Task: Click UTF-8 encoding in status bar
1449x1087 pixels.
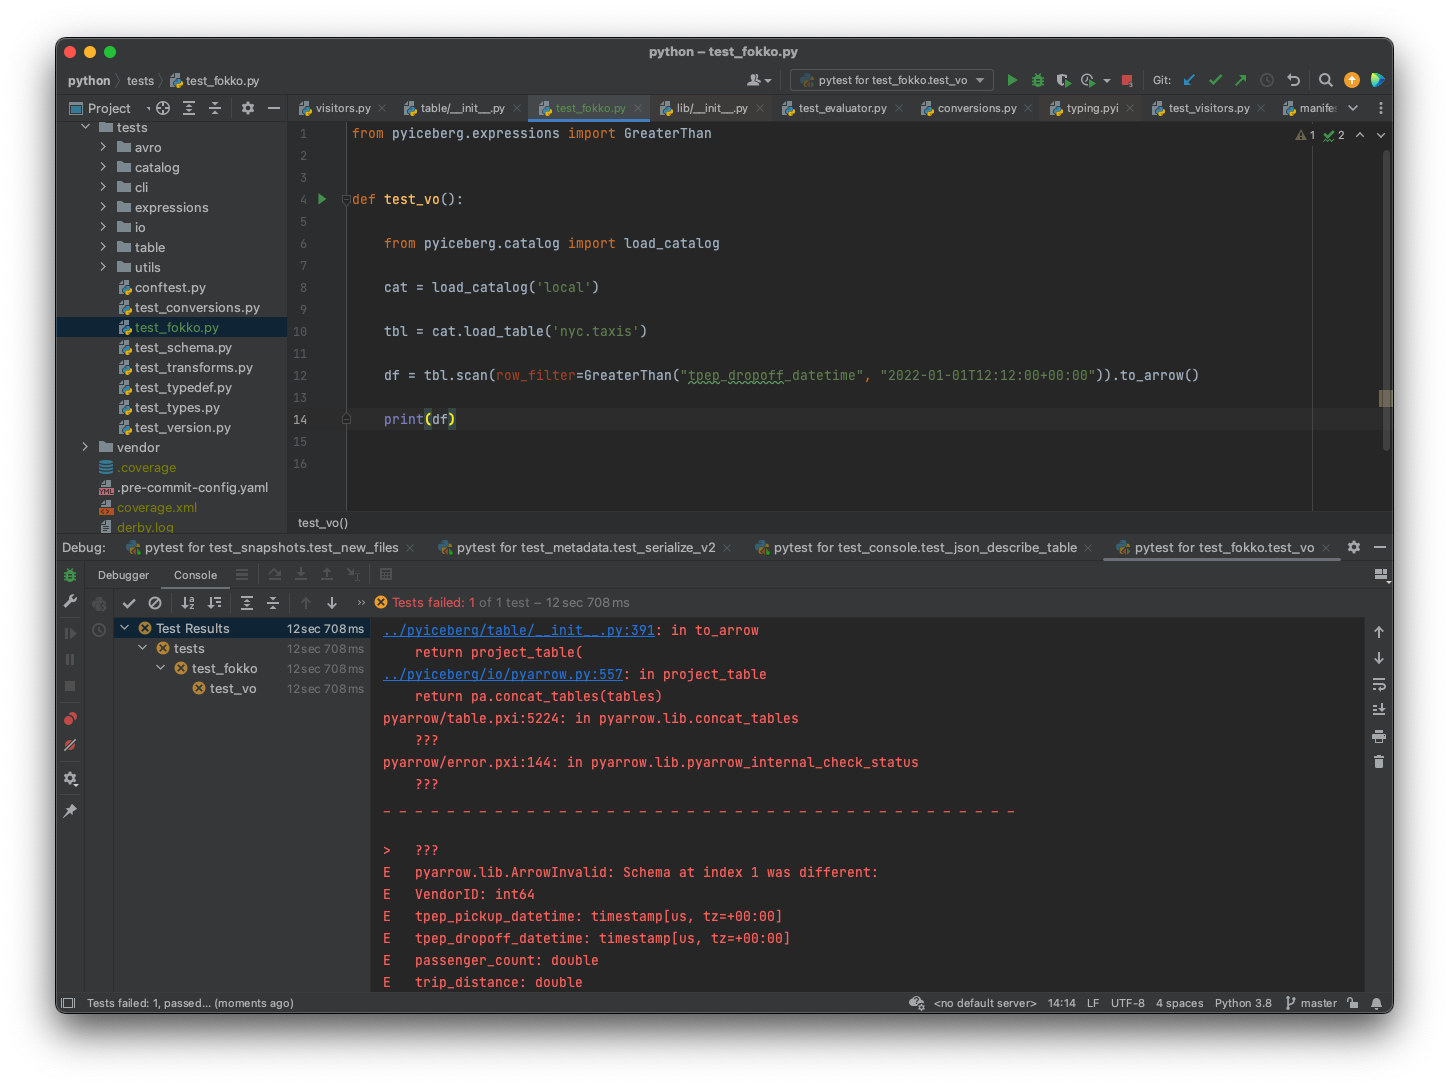Action: [x=1128, y=1003]
